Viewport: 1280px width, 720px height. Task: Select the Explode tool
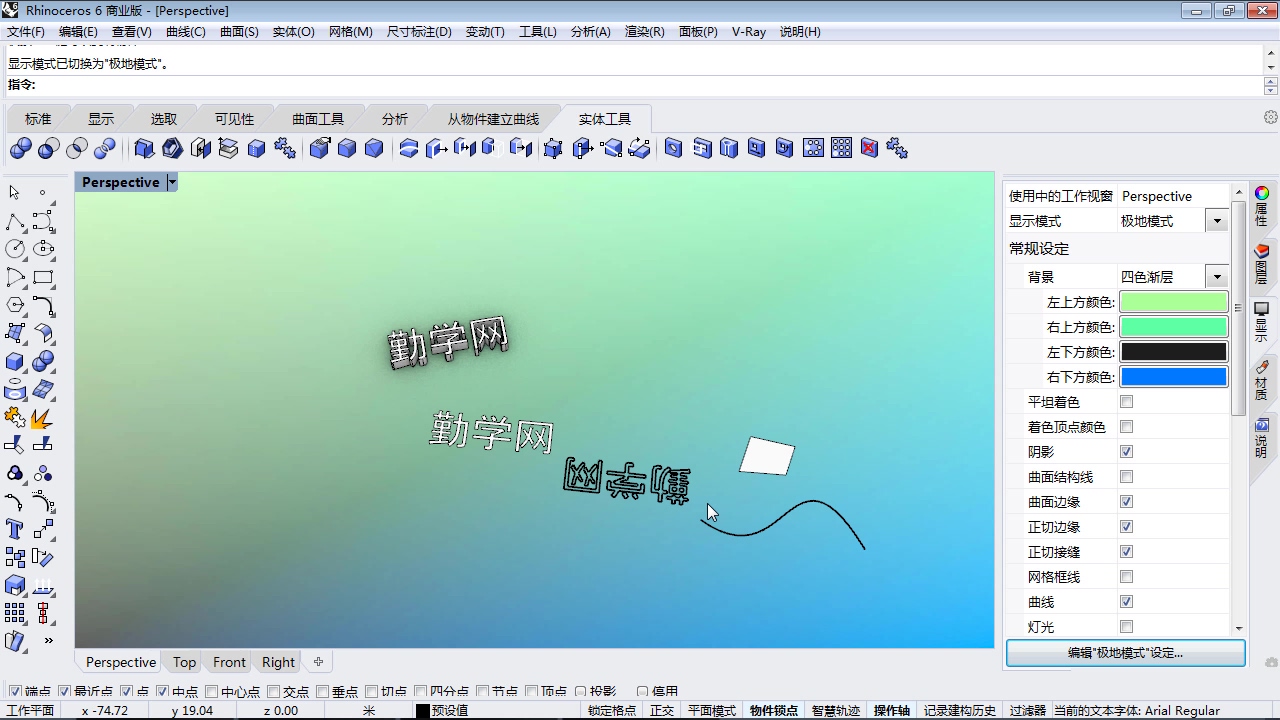43,417
